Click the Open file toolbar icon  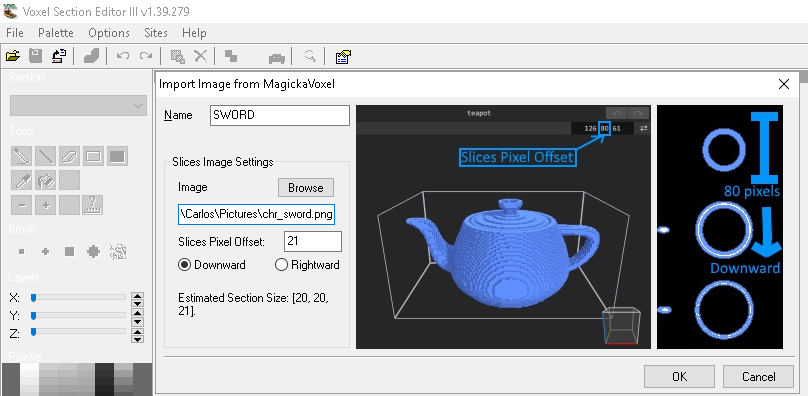click(x=13, y=56)
